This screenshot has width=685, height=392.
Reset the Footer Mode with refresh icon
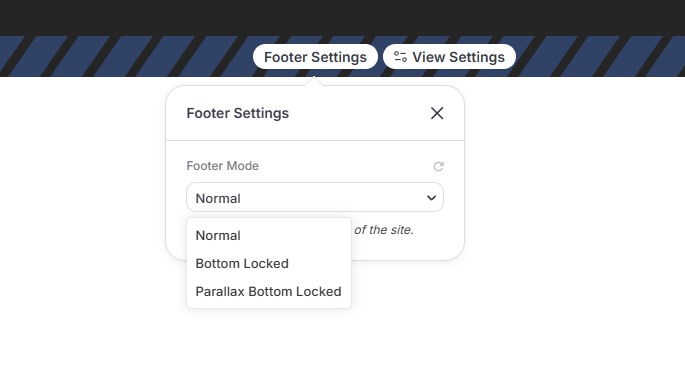click(x=438, y=166)
